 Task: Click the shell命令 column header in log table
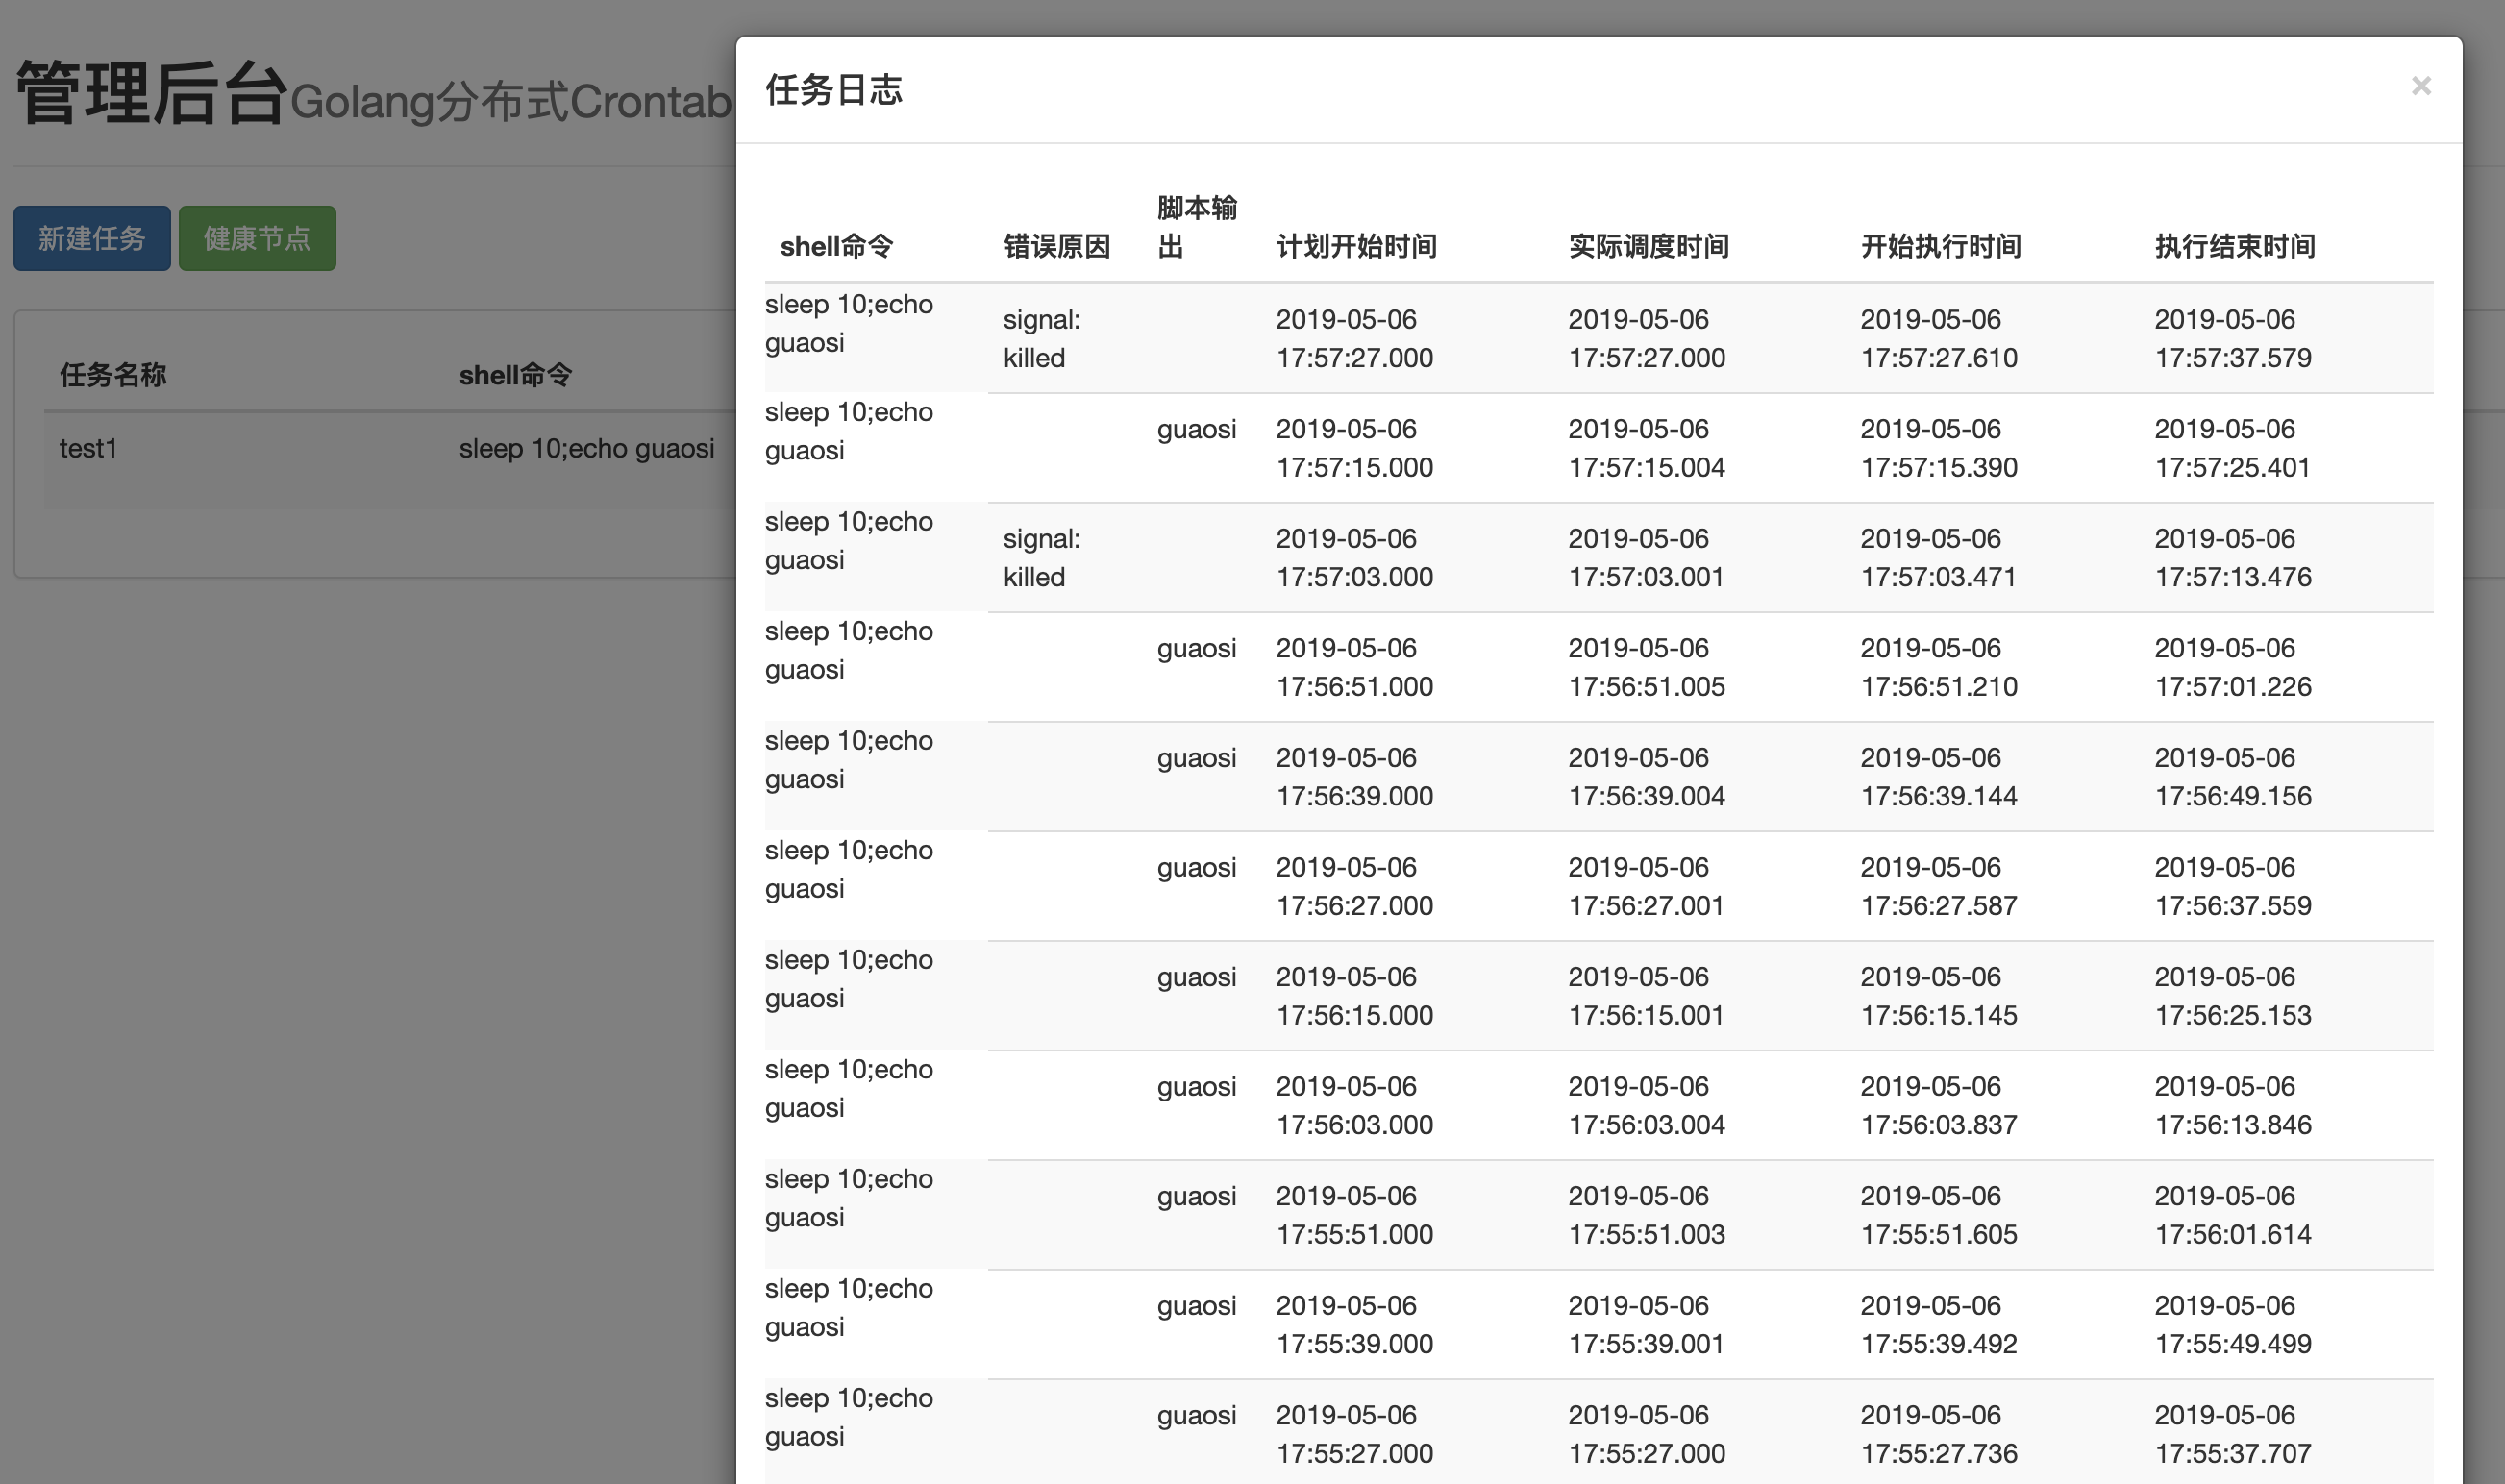836,246
